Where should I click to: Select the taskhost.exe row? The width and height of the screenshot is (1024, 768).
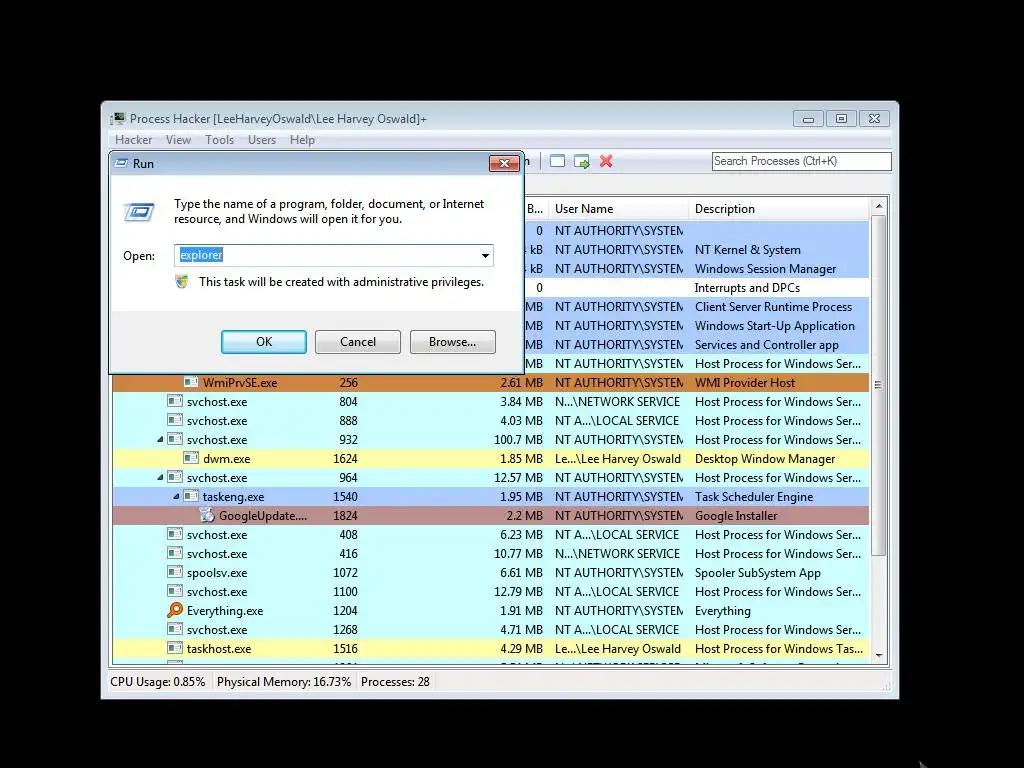pyautogui.click(x=490, y=648)
